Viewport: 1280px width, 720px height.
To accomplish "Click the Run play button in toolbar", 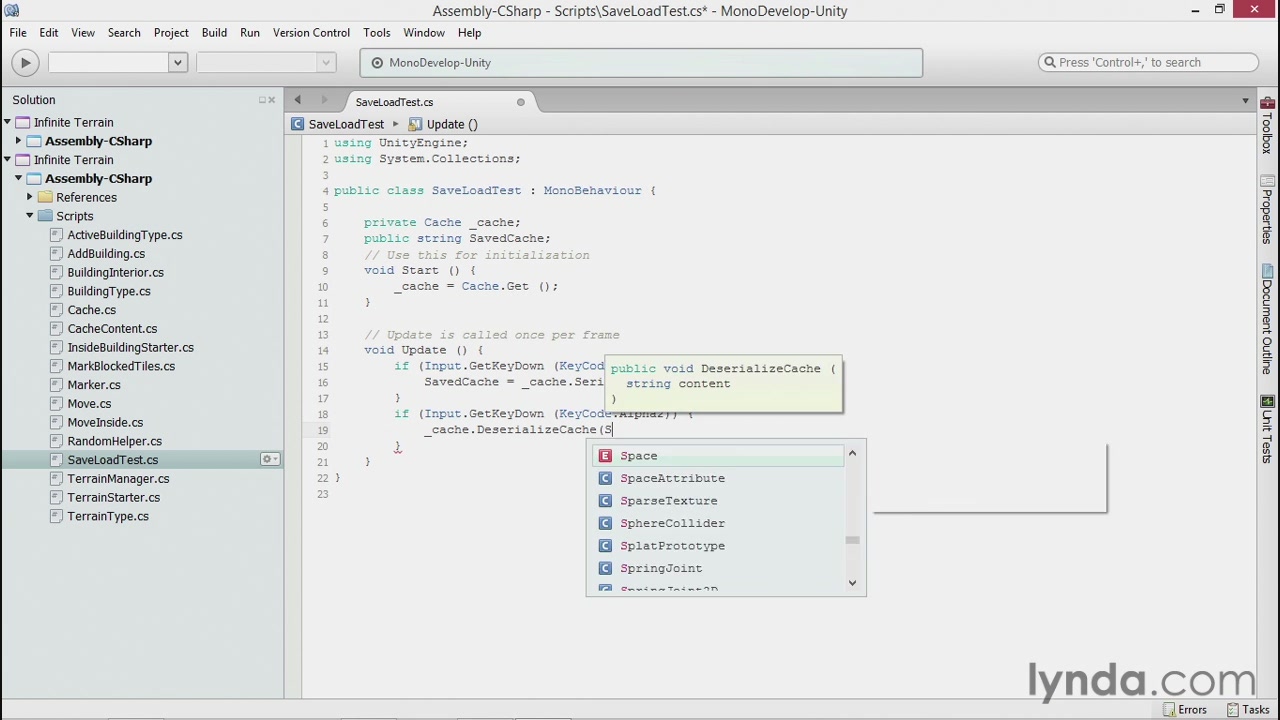I will [25, 62].
